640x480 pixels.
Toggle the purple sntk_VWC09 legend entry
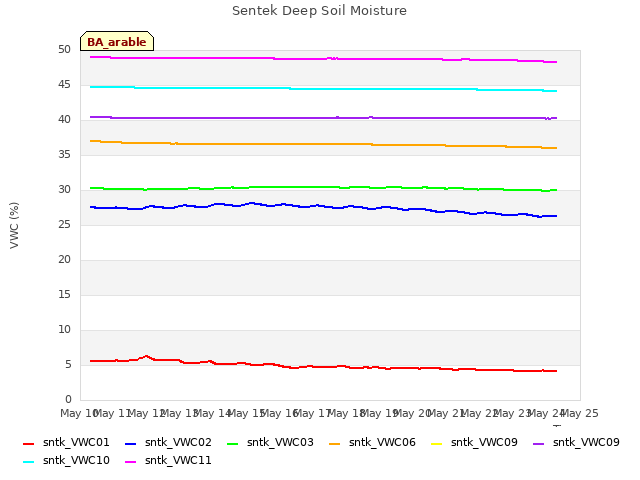576,442
